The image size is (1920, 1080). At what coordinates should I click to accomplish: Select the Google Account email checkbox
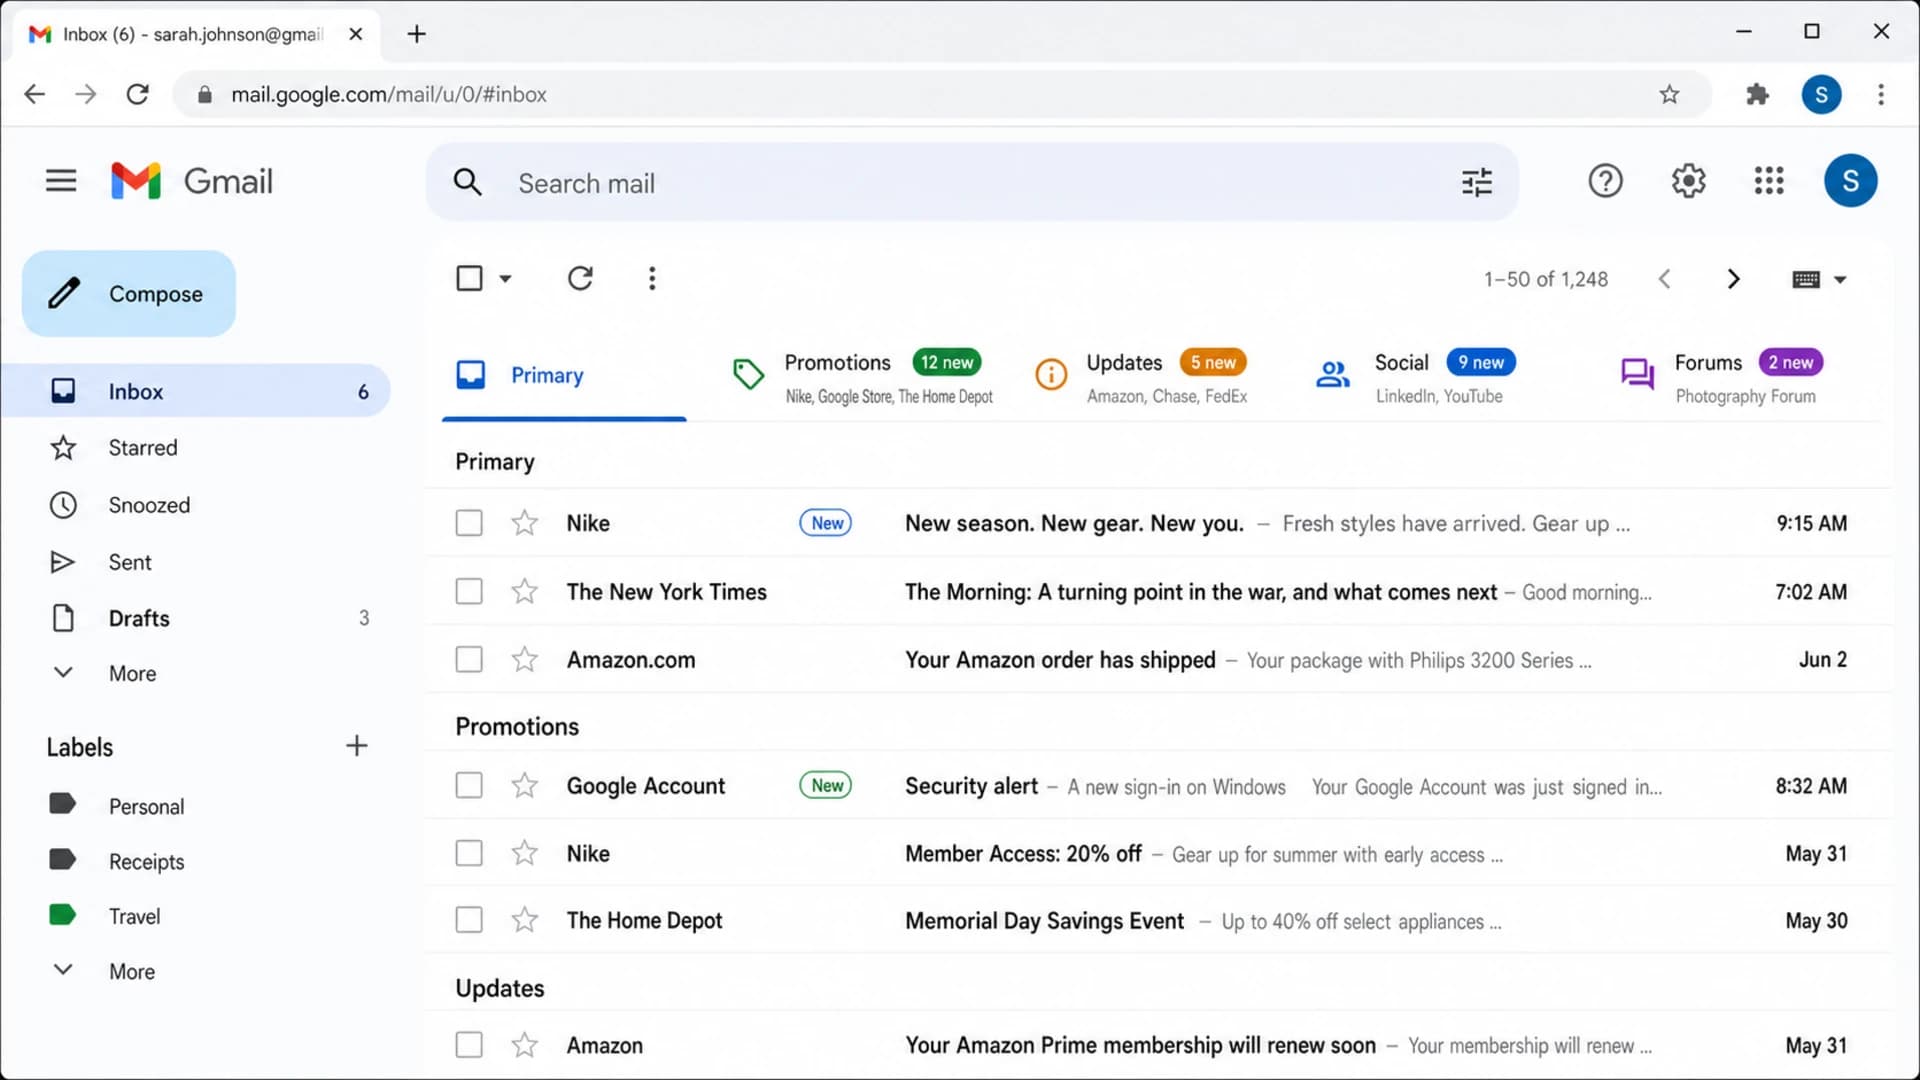click(x=469, y=785)
